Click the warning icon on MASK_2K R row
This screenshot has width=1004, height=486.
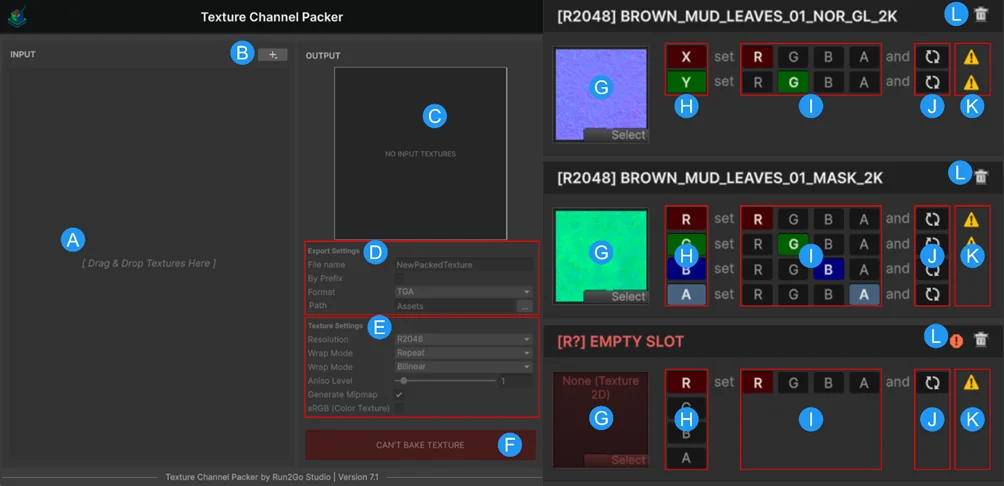[x=971, y=220]
